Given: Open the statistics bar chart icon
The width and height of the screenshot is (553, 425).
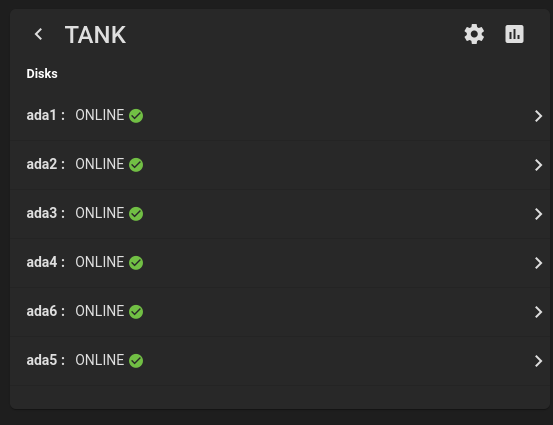Looking at the screenshot, I should tap(514, 34).
